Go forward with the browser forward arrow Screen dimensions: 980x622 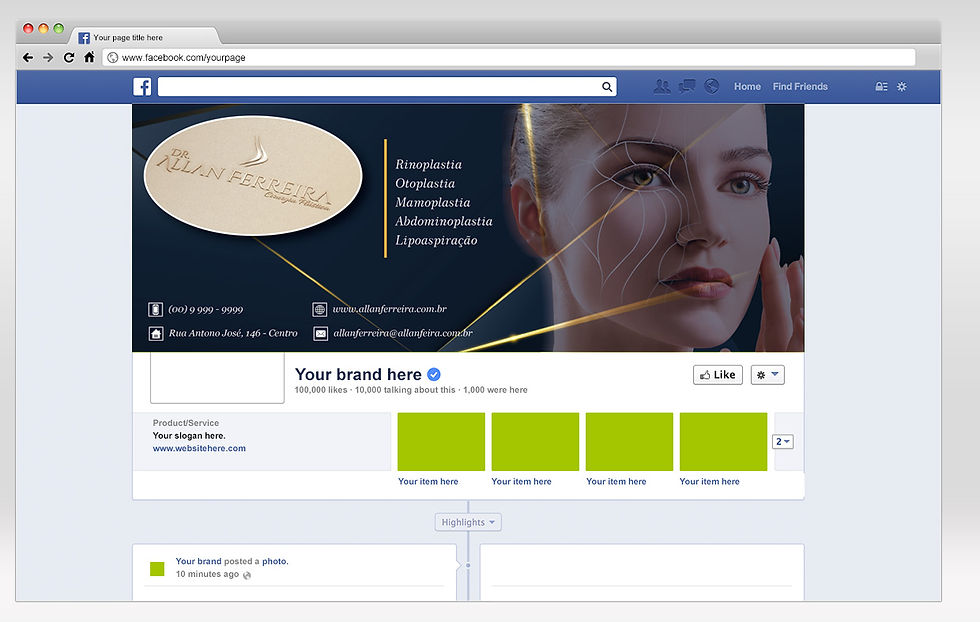48,58
